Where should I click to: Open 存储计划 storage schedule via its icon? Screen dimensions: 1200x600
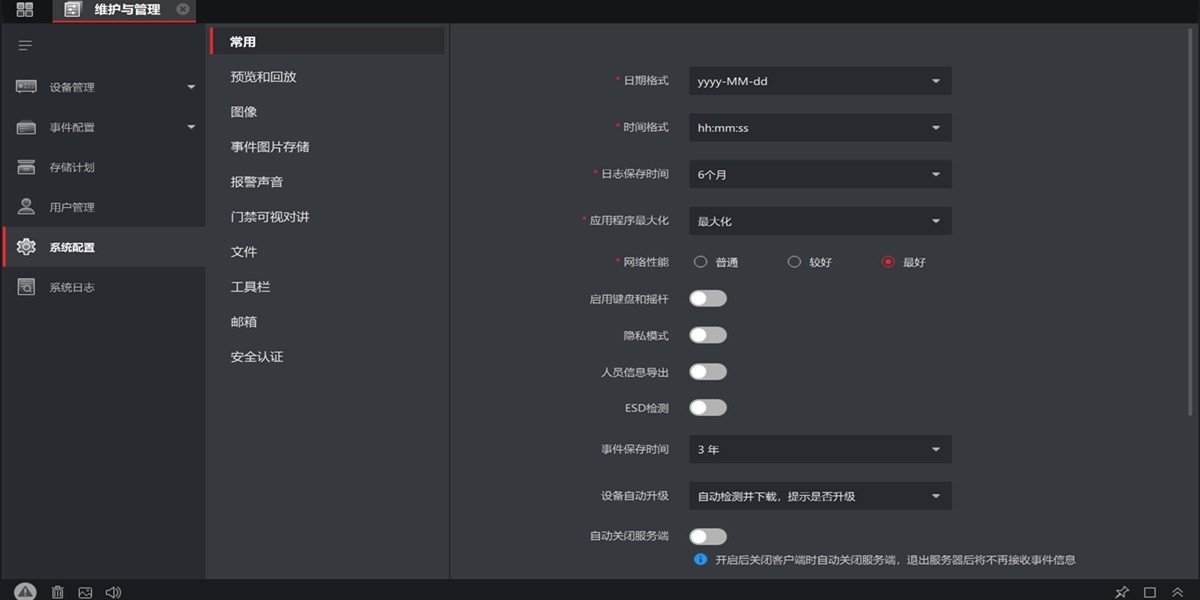26,166
